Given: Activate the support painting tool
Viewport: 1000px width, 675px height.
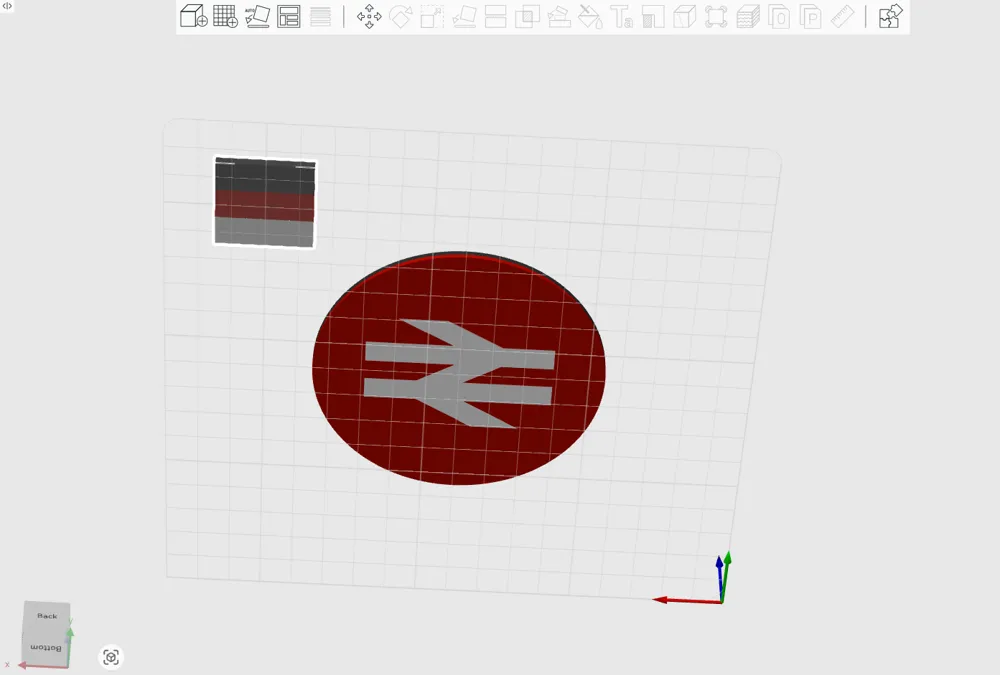Looking at the screenshot, I should tap(559, 16).
